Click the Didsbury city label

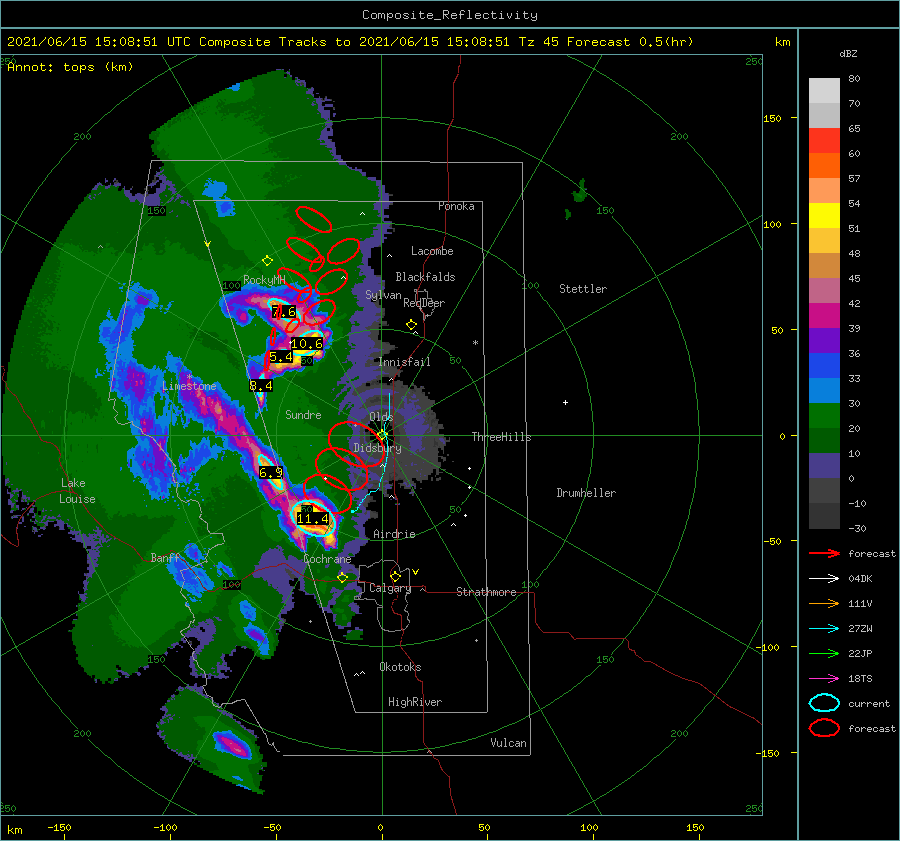(x=377, y=448)
